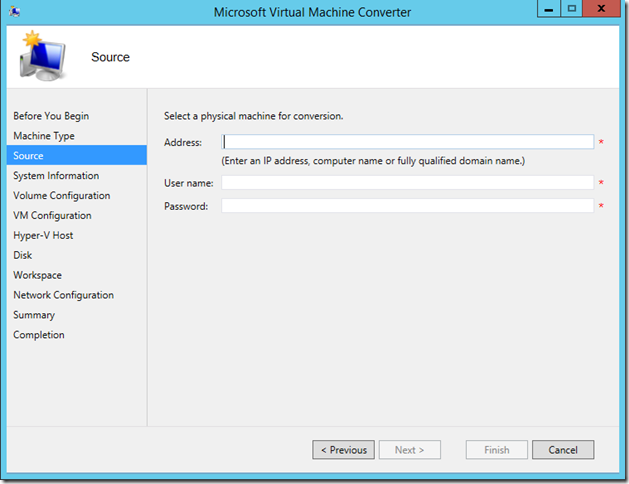Open the Workspace step
This screenshot has height=484, width=629.
point(37,275)
